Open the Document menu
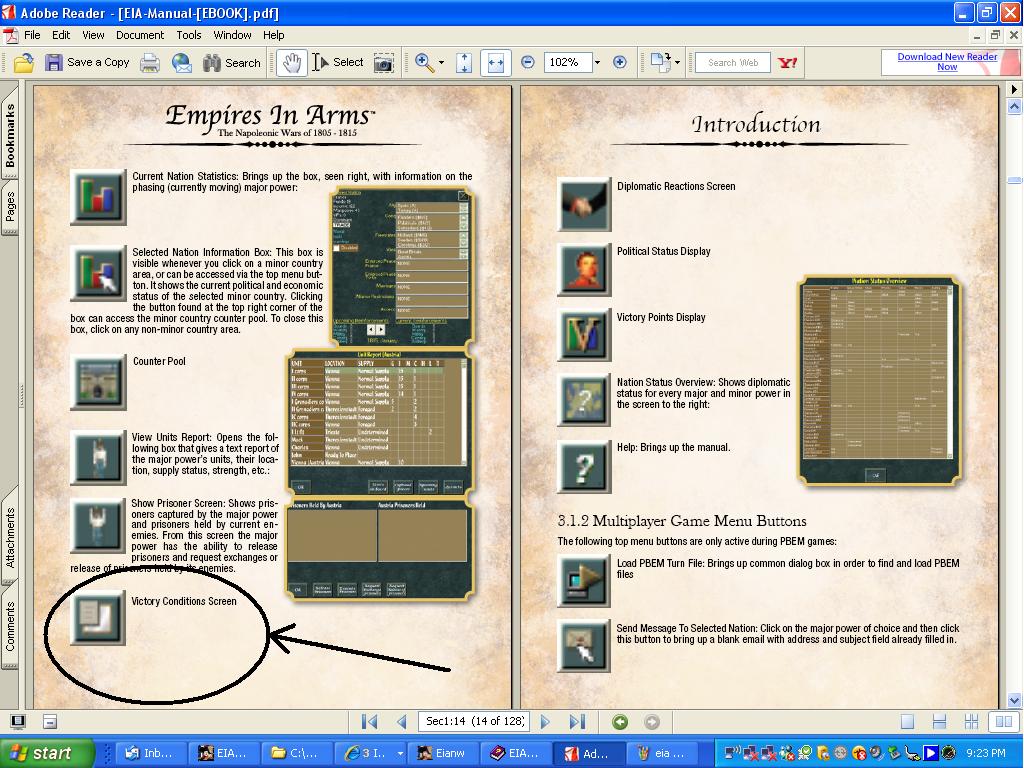1024x768 pixels. click(140, 35)
